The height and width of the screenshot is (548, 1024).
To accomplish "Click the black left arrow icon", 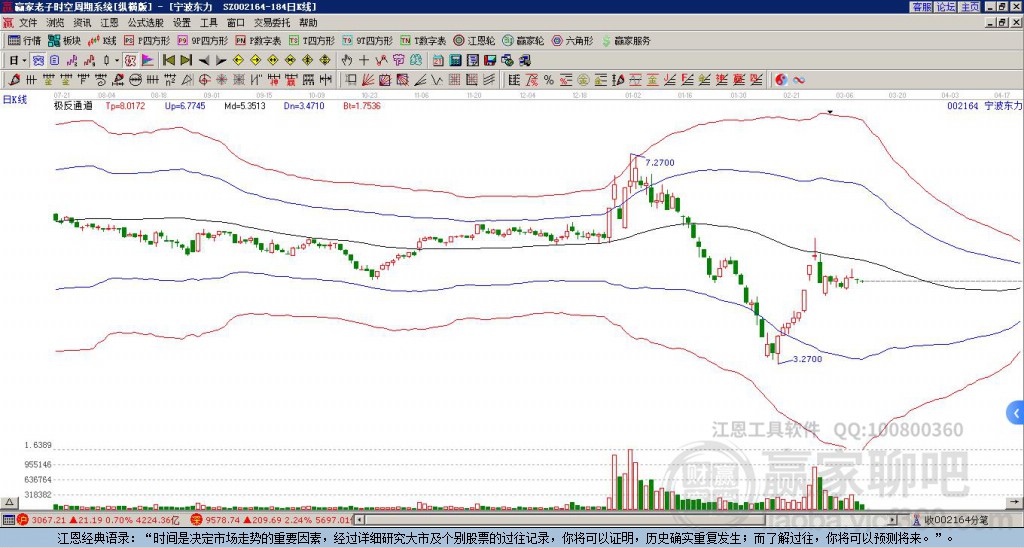I will [x=203, y=61].
